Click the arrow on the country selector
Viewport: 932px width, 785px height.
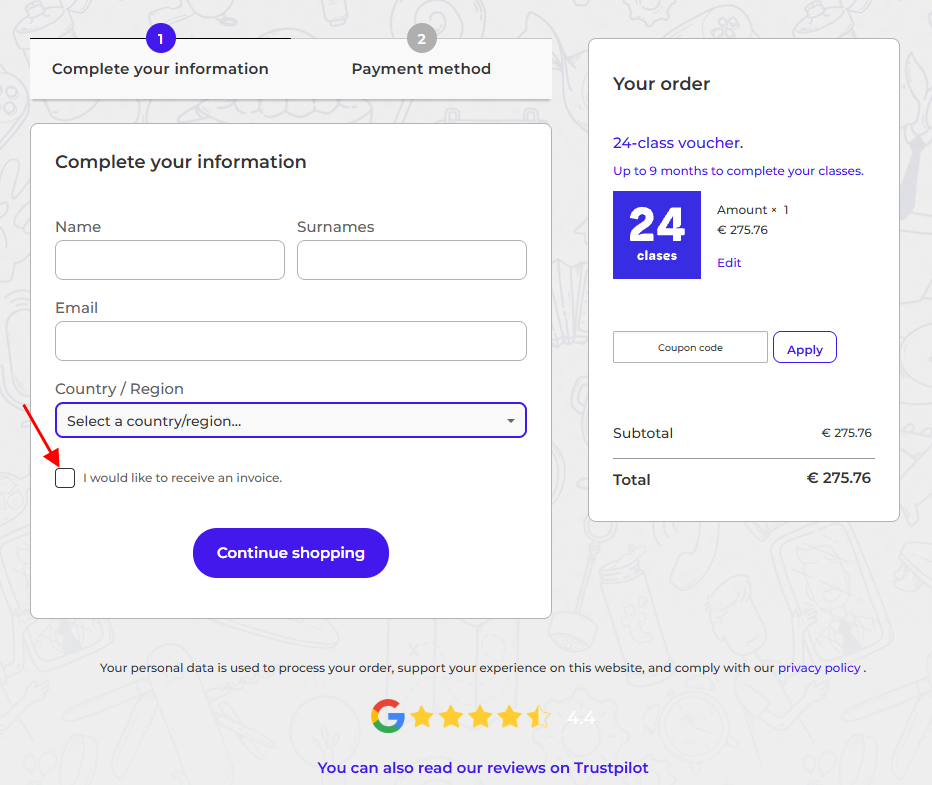tap(511, 421)
